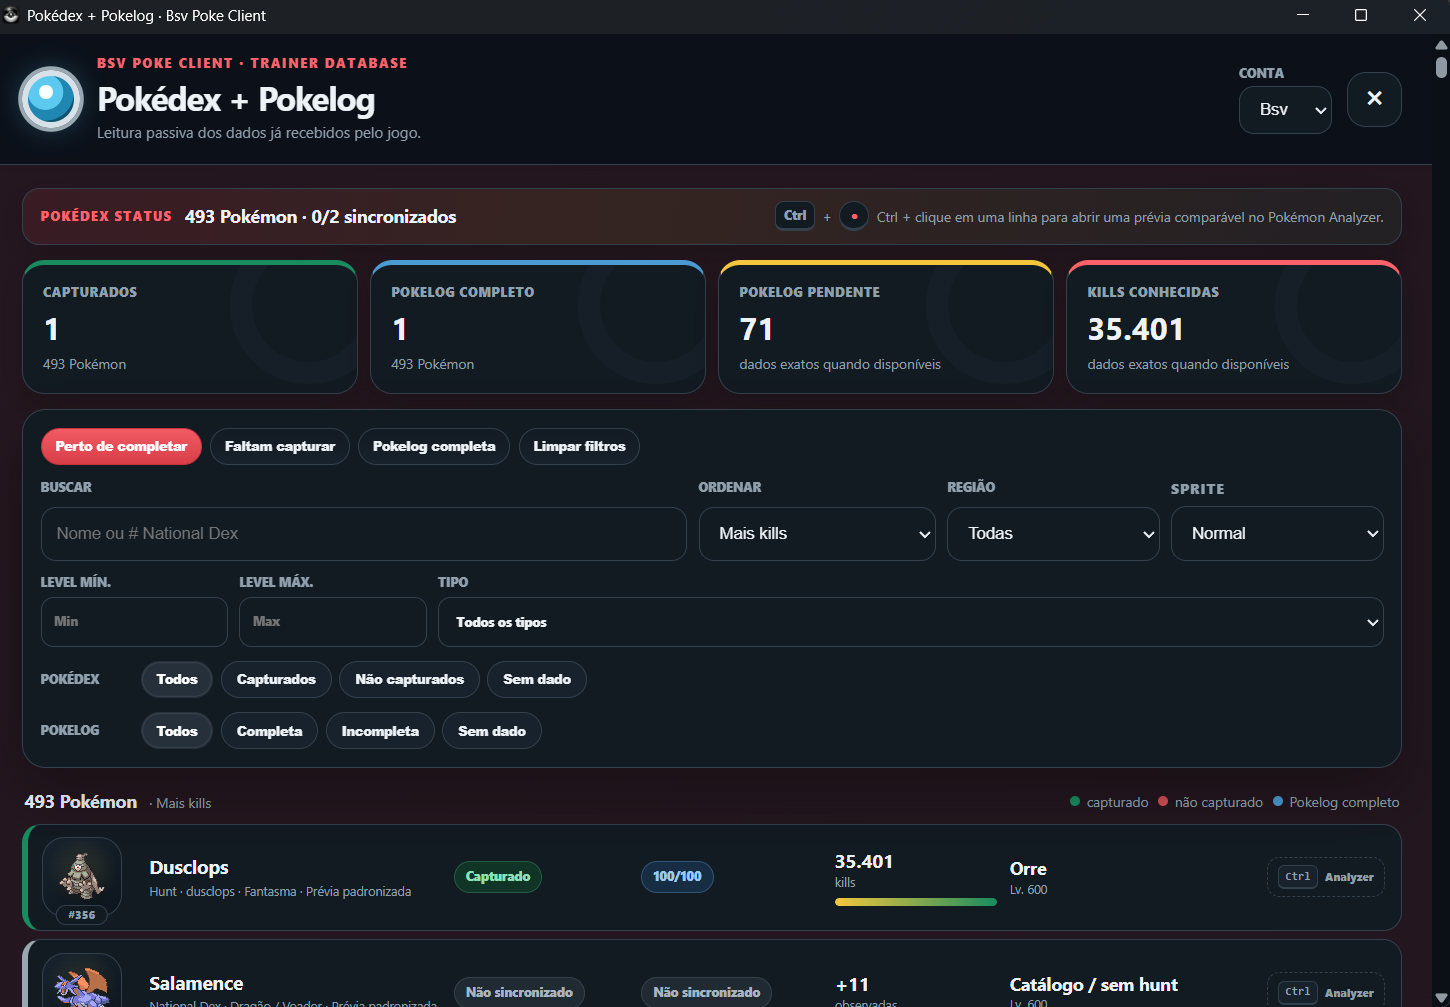The image size is (1450, 1007).
Task: Select Capturados in the Pokédex filter row
Action: click(x=276, y=680)
